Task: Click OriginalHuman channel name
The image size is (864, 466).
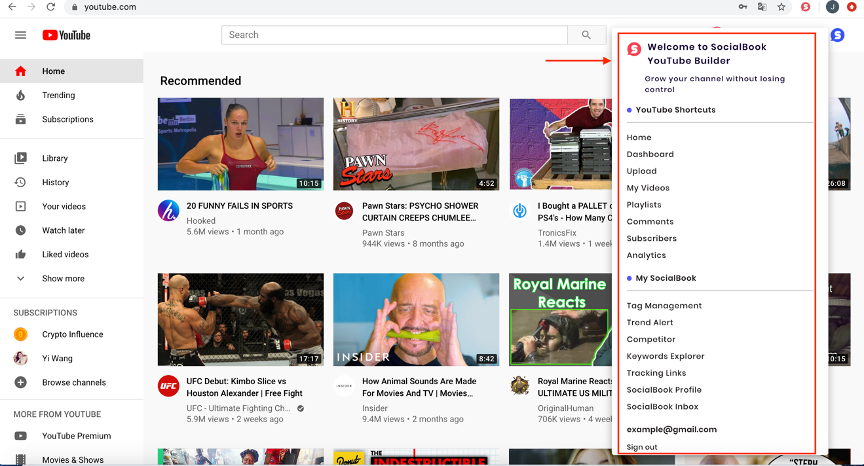Action: [565, 408]
